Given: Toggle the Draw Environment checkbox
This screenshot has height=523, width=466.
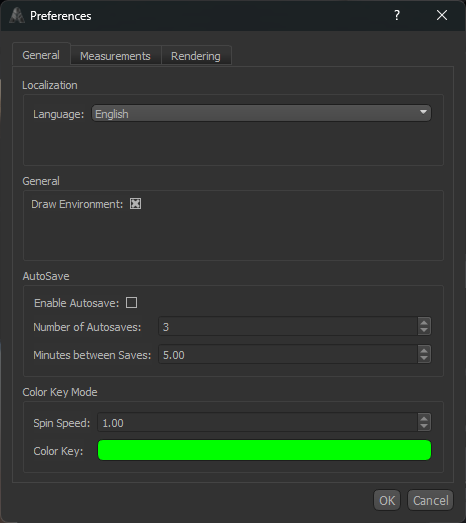Looking at the screenshot, I should coord(135,204).
